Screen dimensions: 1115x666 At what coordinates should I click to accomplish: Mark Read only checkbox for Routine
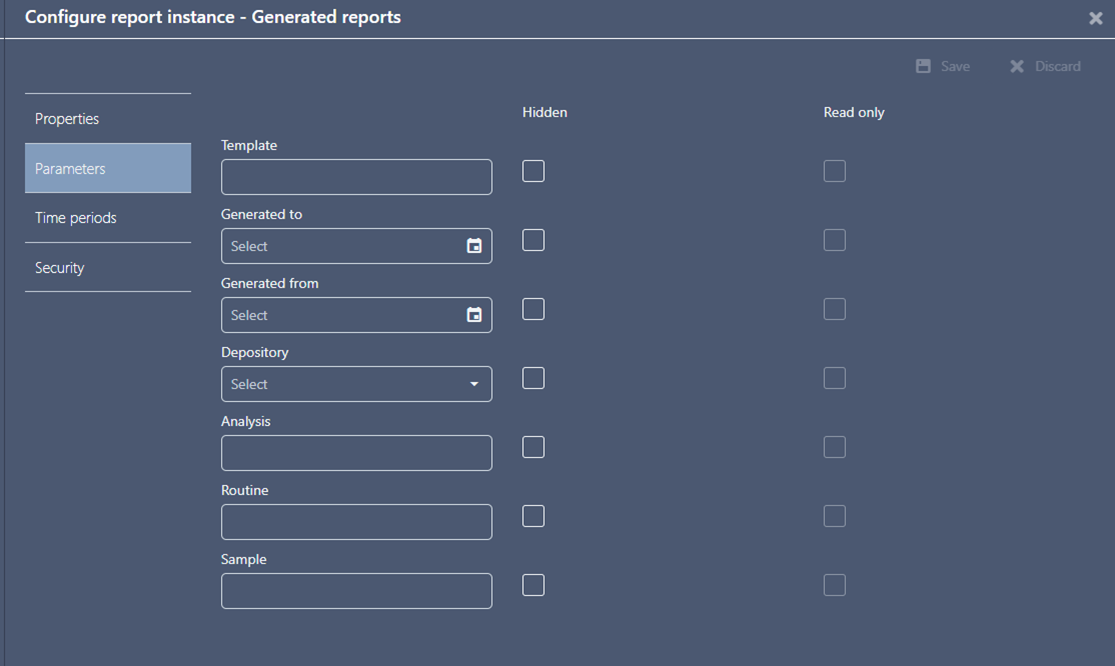pos(834,516)
